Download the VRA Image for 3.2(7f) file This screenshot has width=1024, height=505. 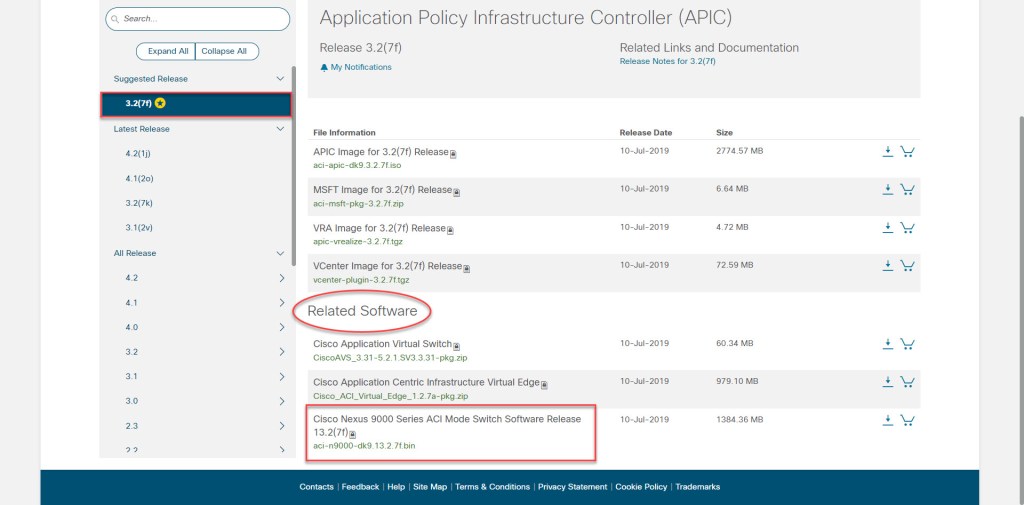pos(887,227)
